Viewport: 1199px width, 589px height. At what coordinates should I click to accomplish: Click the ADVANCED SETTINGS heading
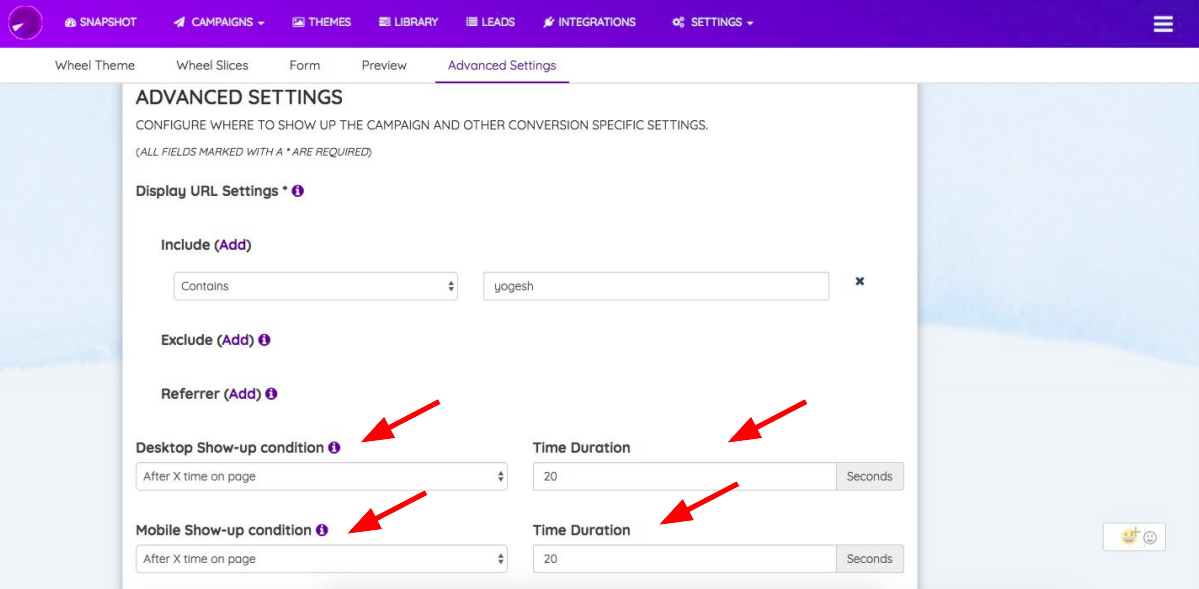239,97
